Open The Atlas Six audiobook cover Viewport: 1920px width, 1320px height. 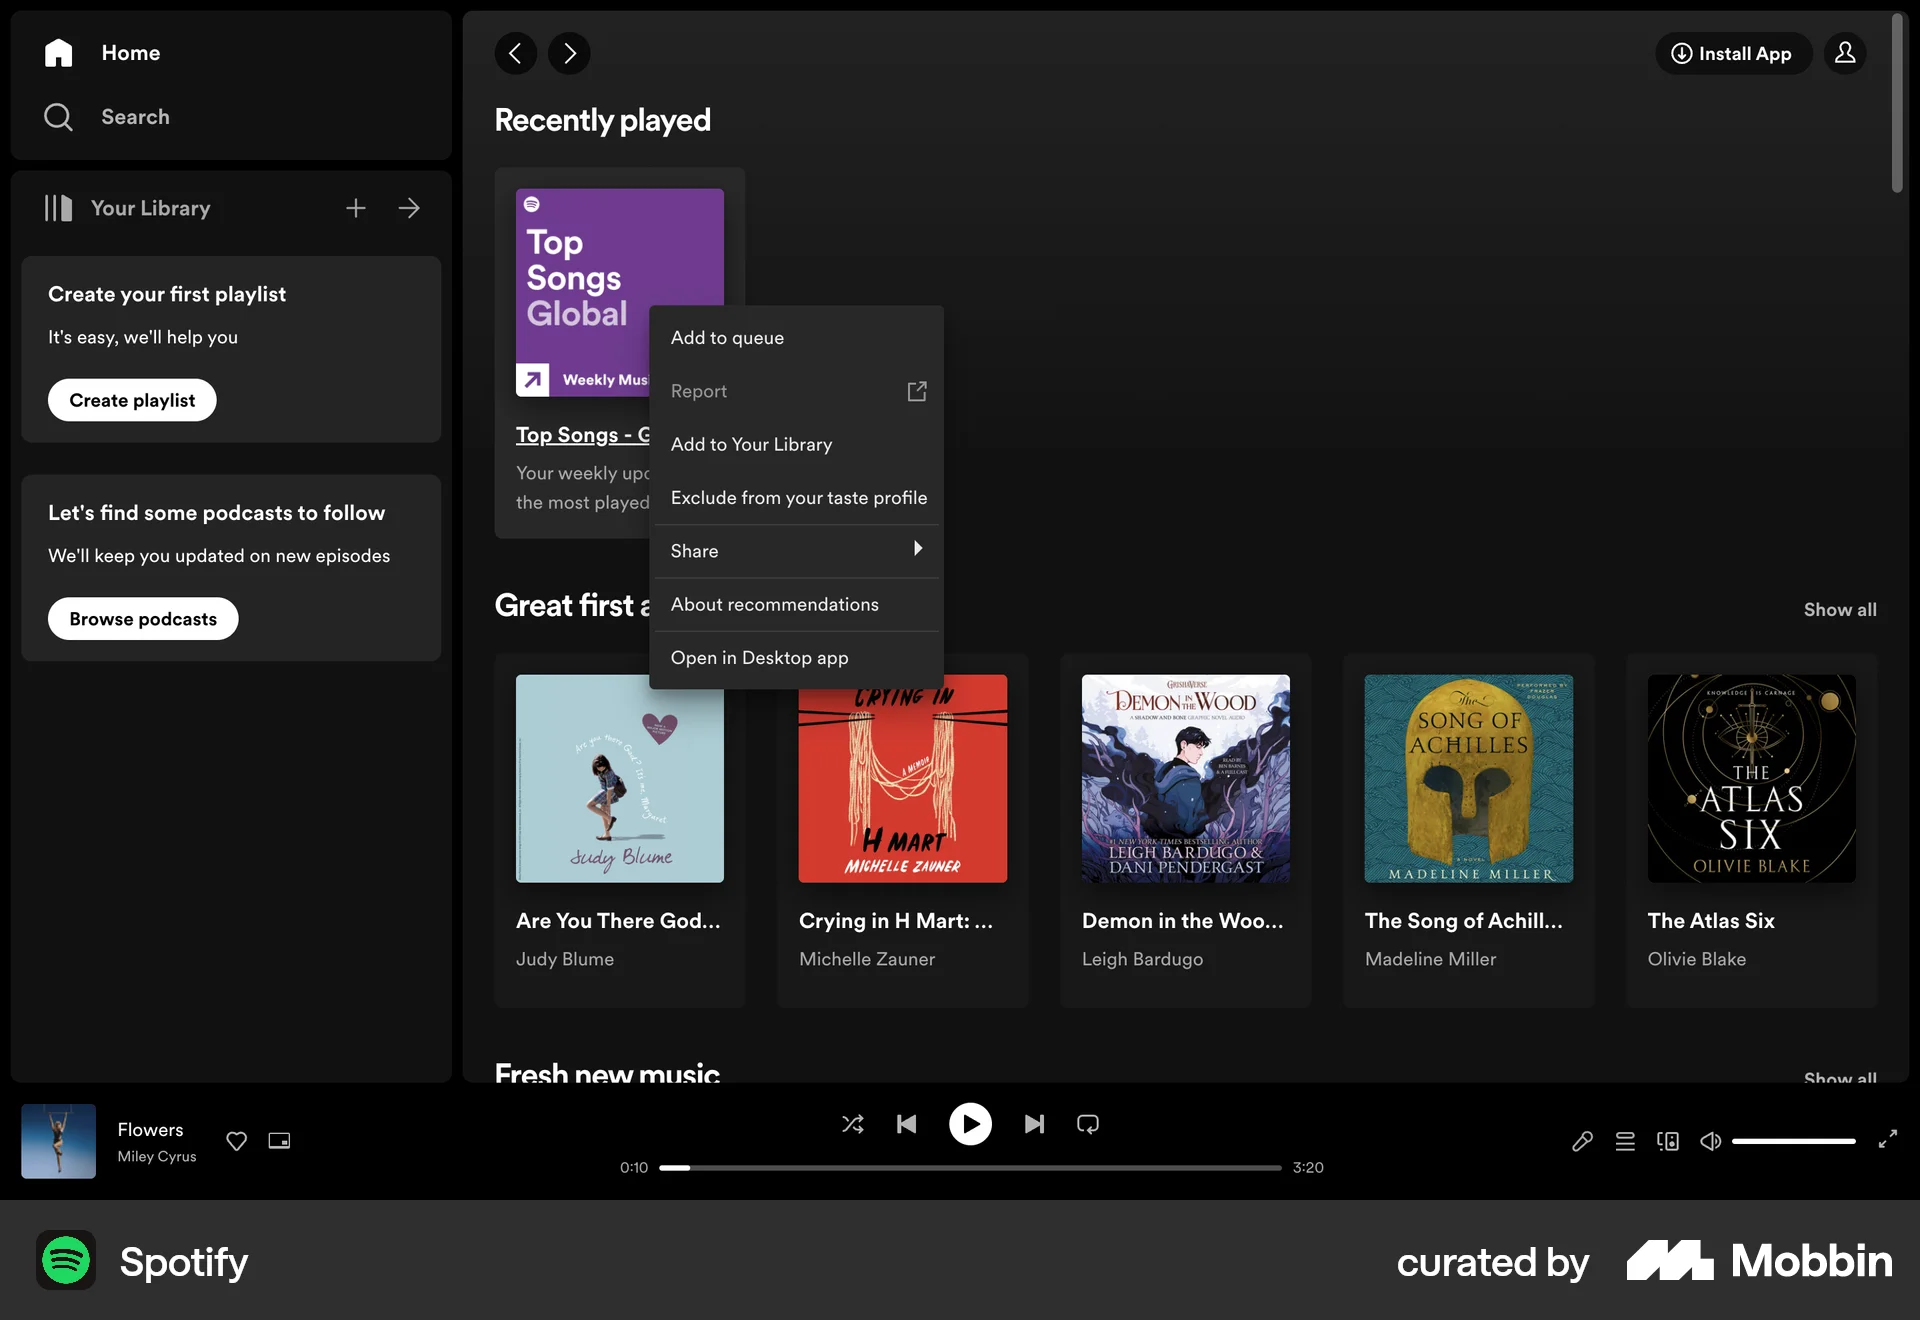1750,779
